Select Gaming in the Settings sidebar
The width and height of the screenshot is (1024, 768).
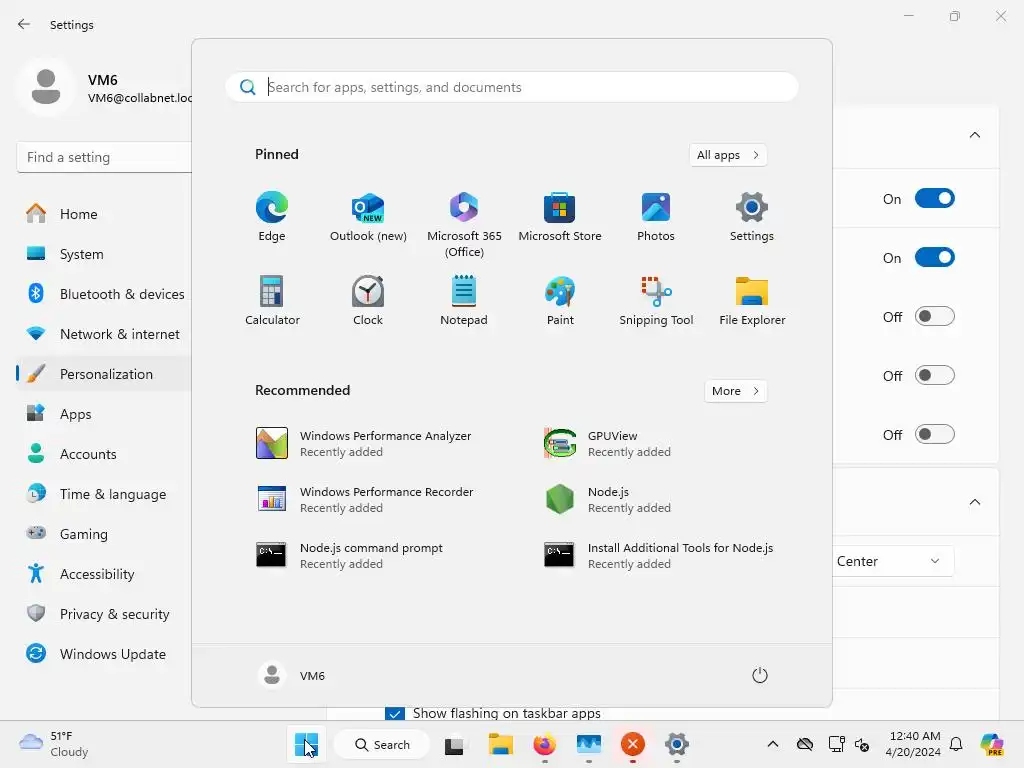(104, 534)
